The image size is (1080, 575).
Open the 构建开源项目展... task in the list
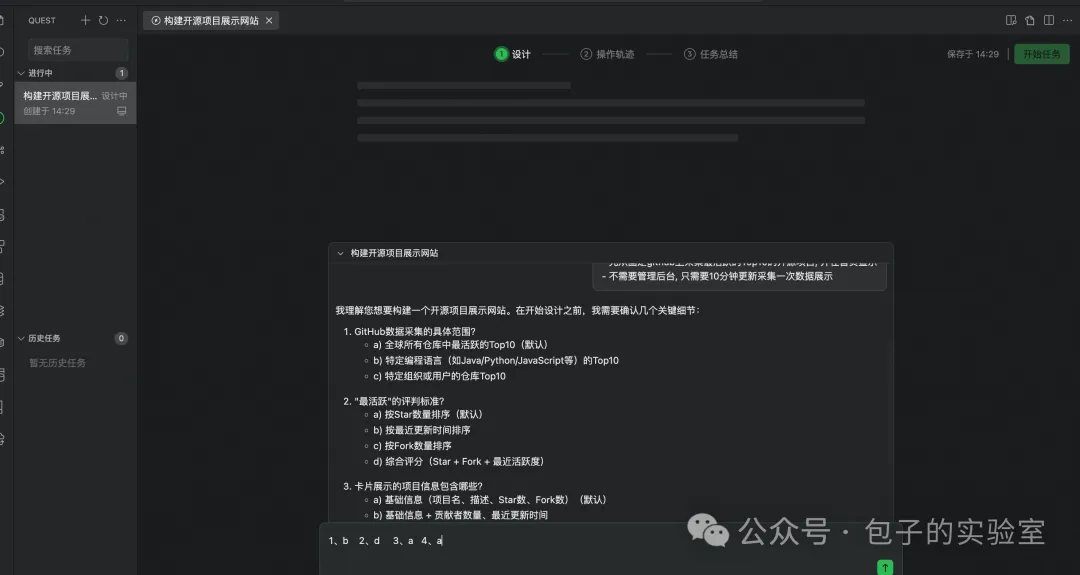click(x=75, y=103)
